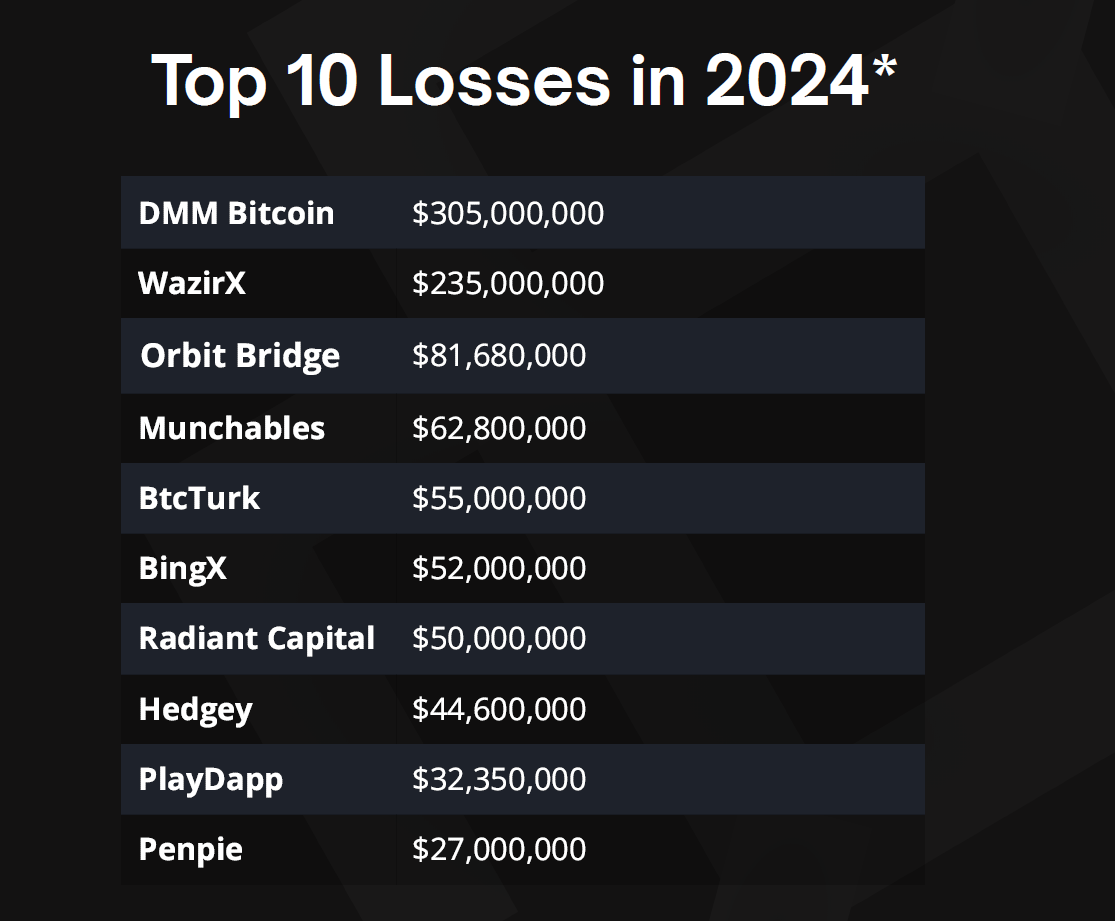Click the Munchables name
Image resolution: width=1115 pixels, height=921 pixels.
[231, 428]
